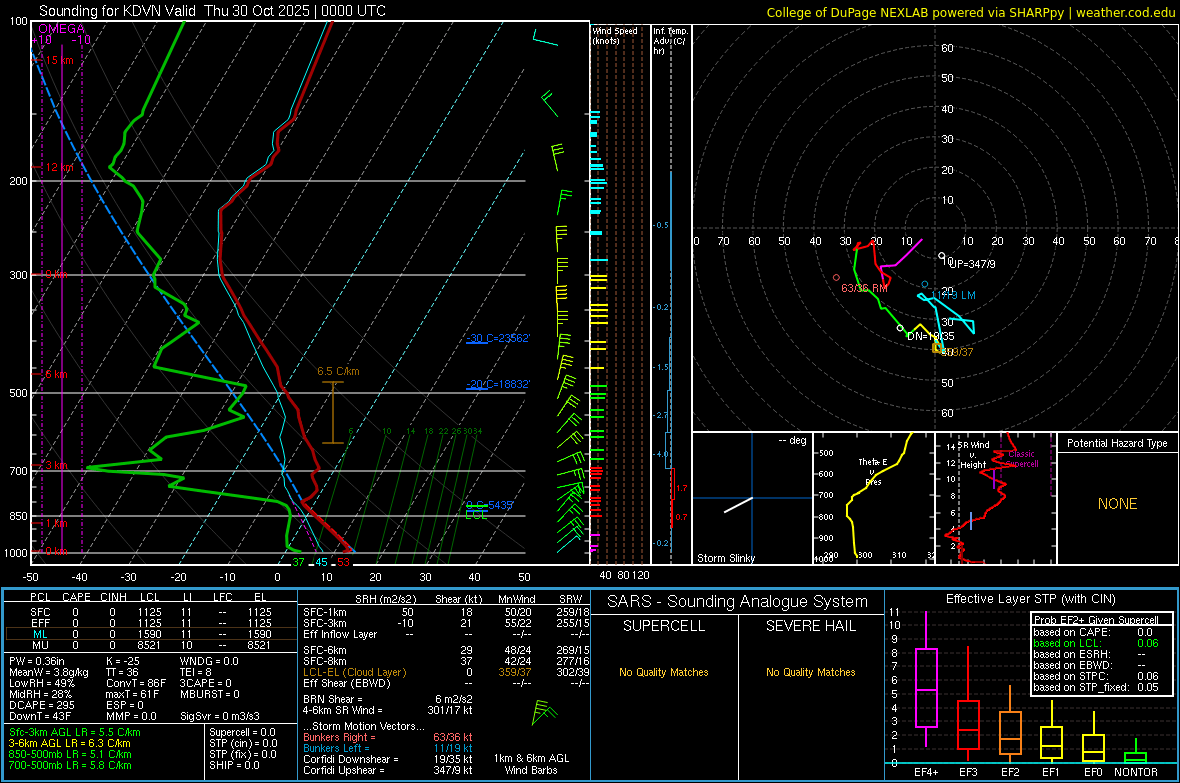The width and height of the screenshot is (1180, 783).
Task: Click the Bunkers Left = 11/19 kt line
Action: (x=388, y=748)
